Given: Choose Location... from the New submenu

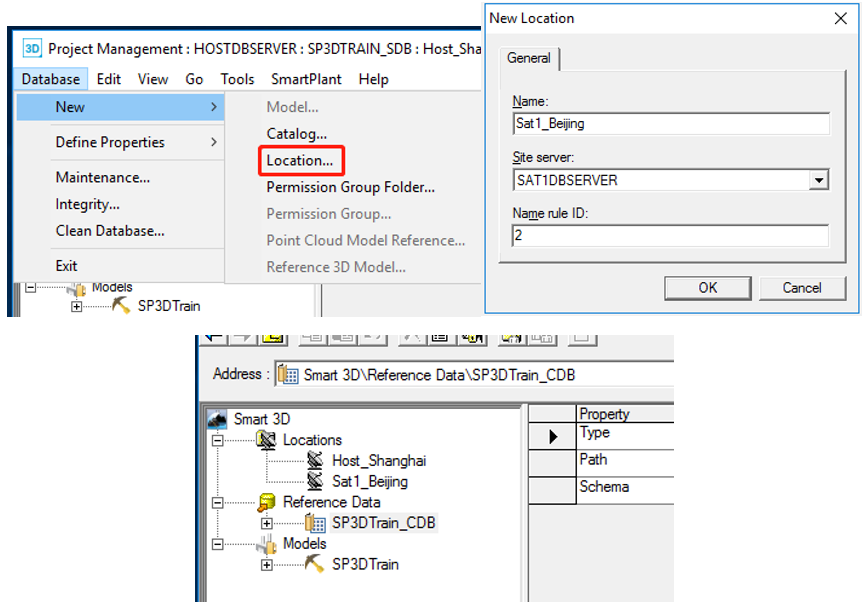Looking at the screenshot, I should [299, 160].
